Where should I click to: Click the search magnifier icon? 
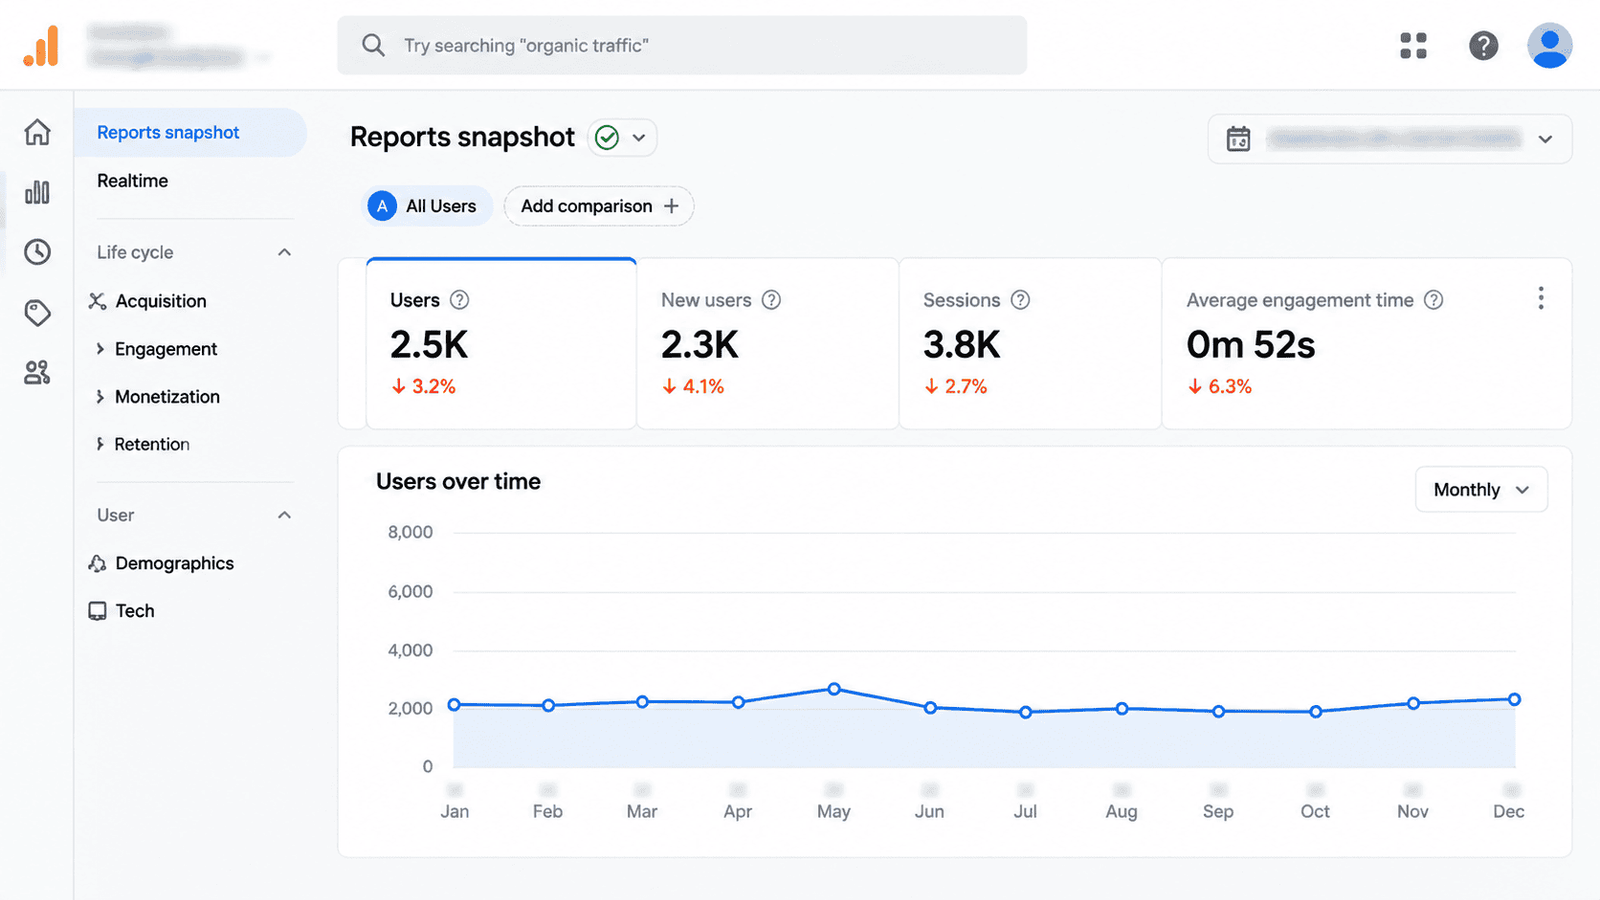point(373,45)
